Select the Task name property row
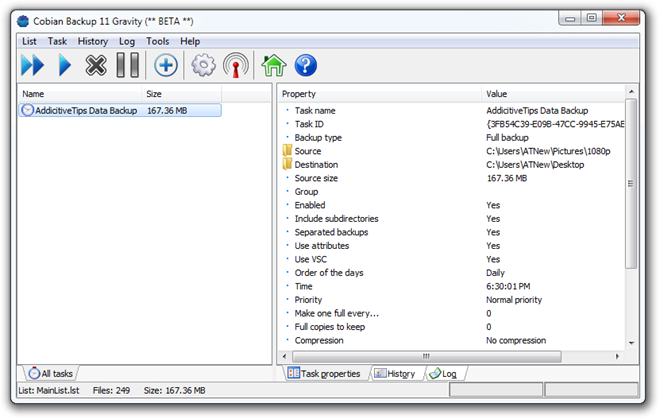The image size is (660, 419). tap(452, 110)
